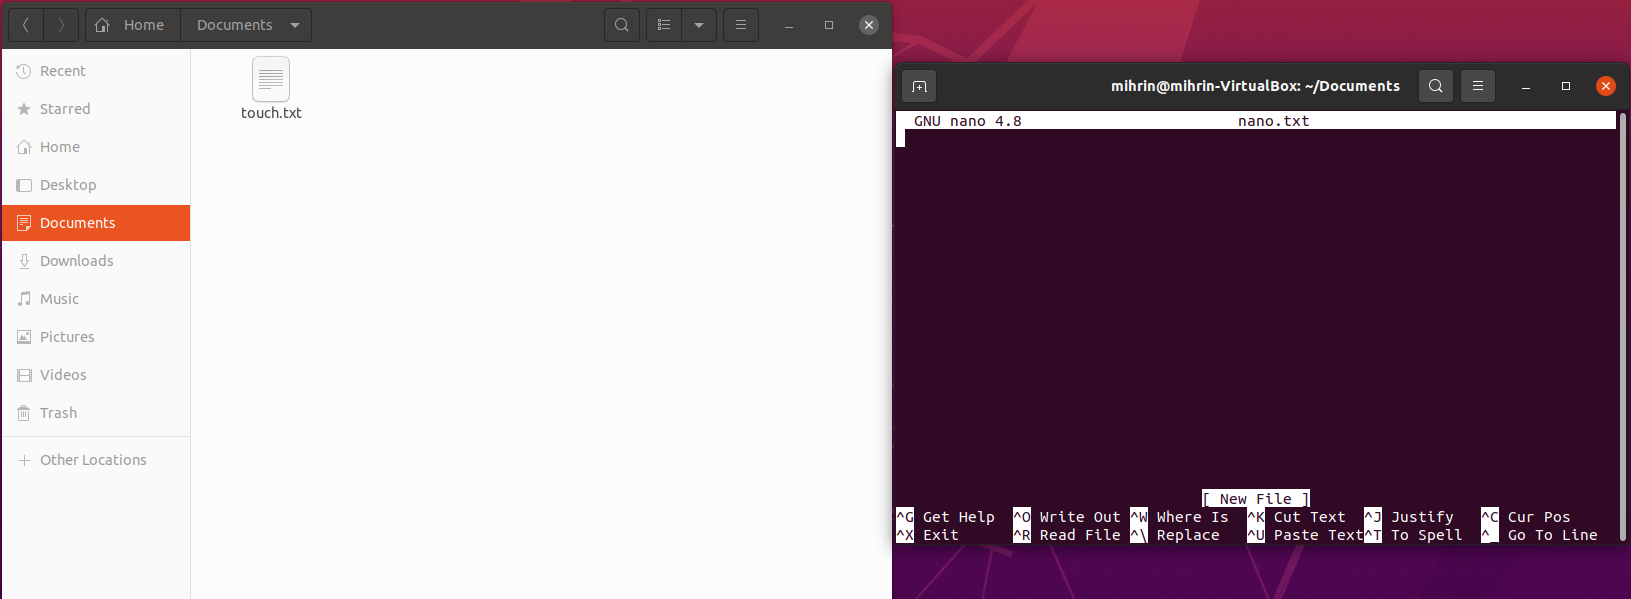Expand the view options dropdown arrow
Screen dimensions: 1631x599
699,25
